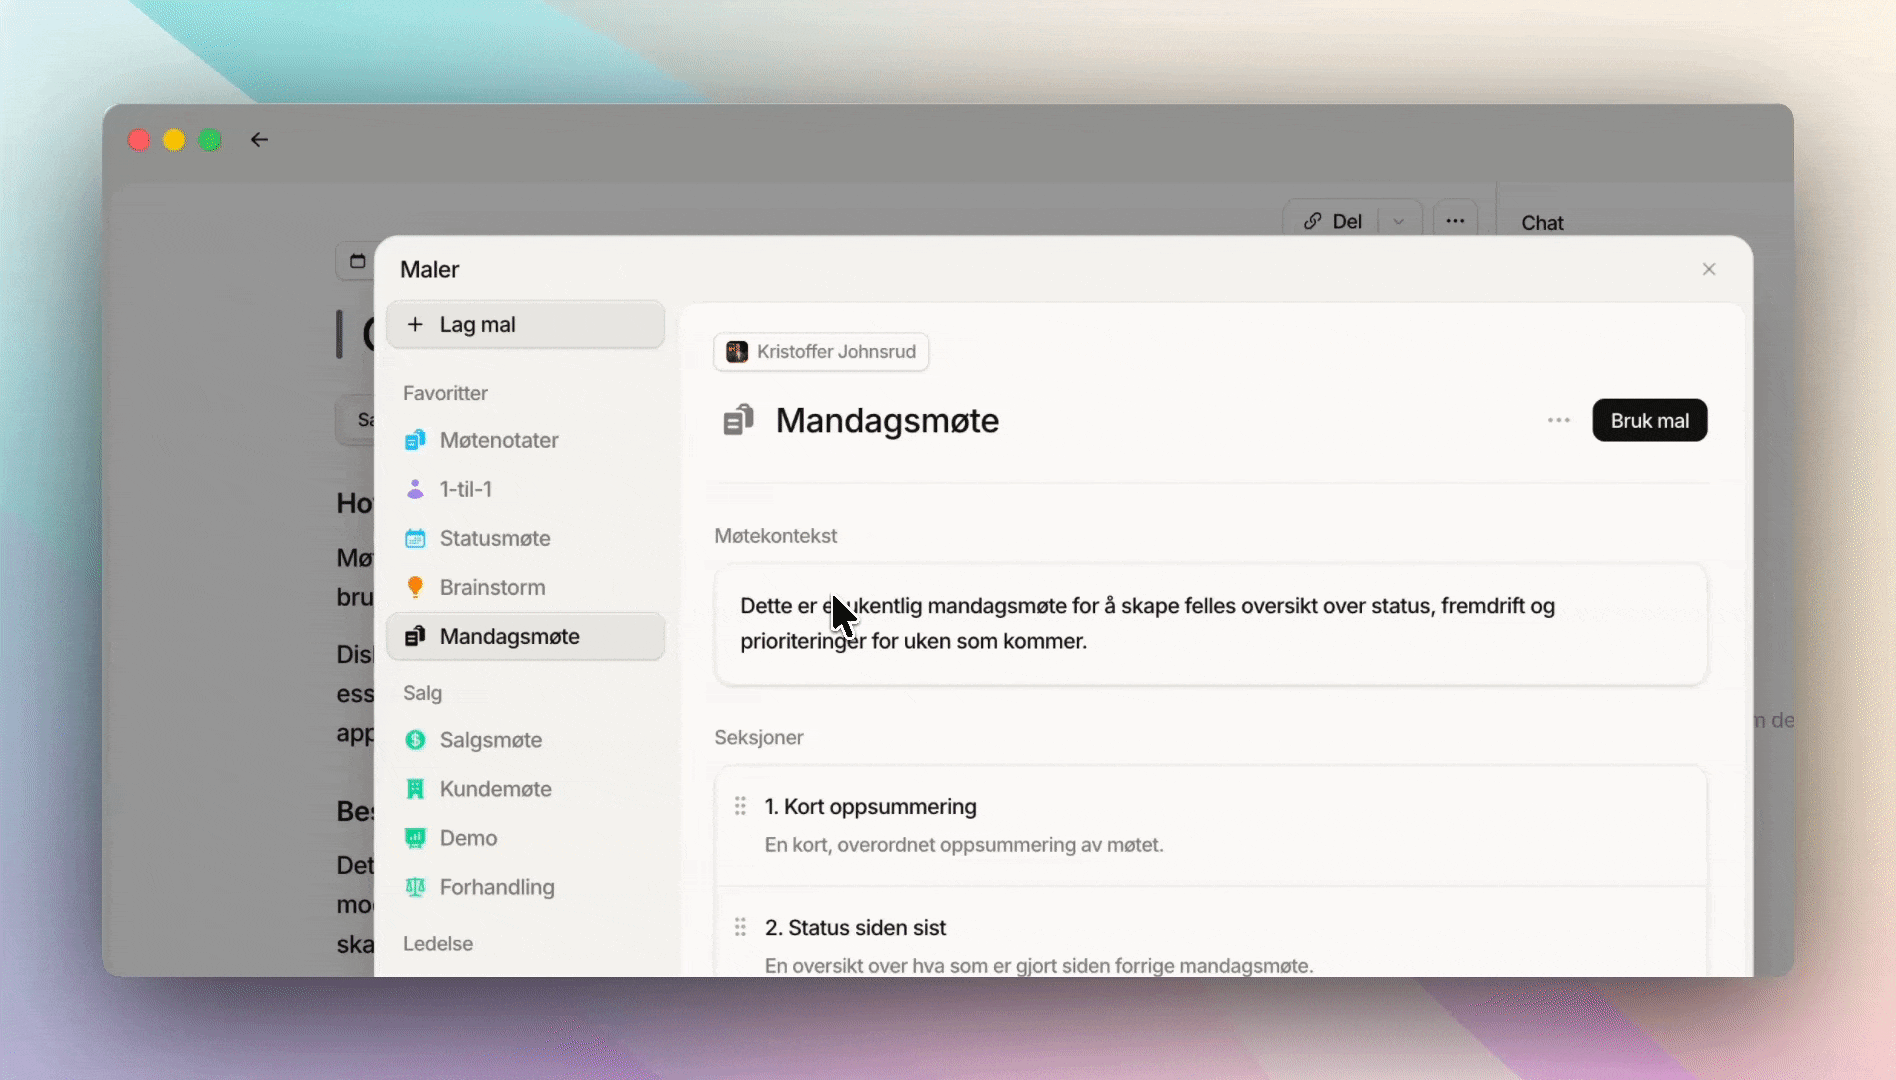The image size is (1896, 1080).
Task: Go back using the arrow button
Action: click(259, 140)
